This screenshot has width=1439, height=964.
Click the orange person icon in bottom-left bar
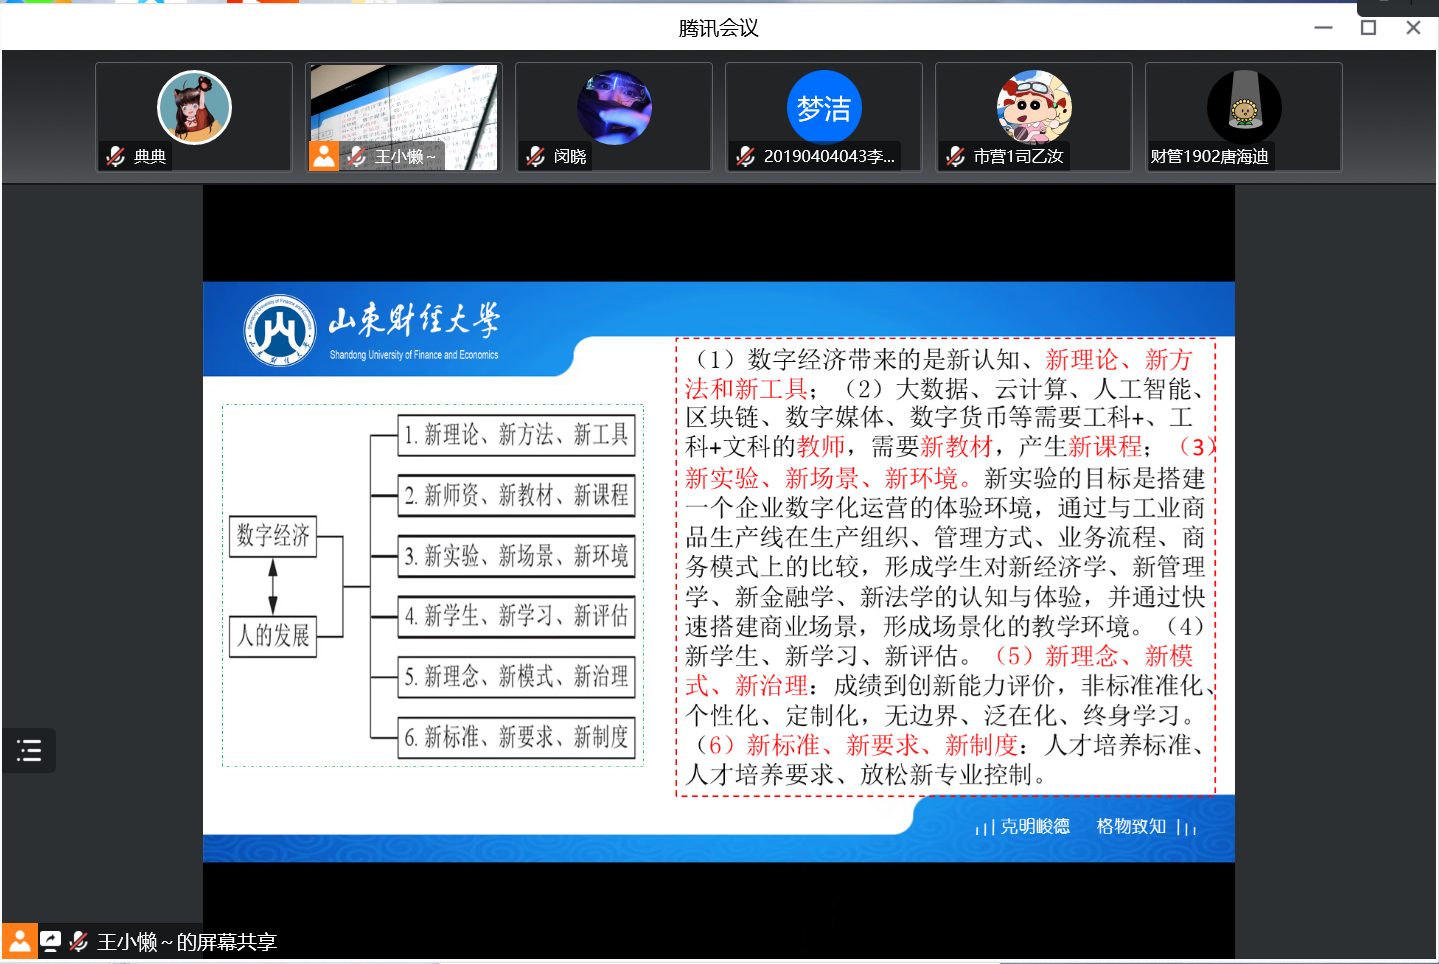click(19, 941)
